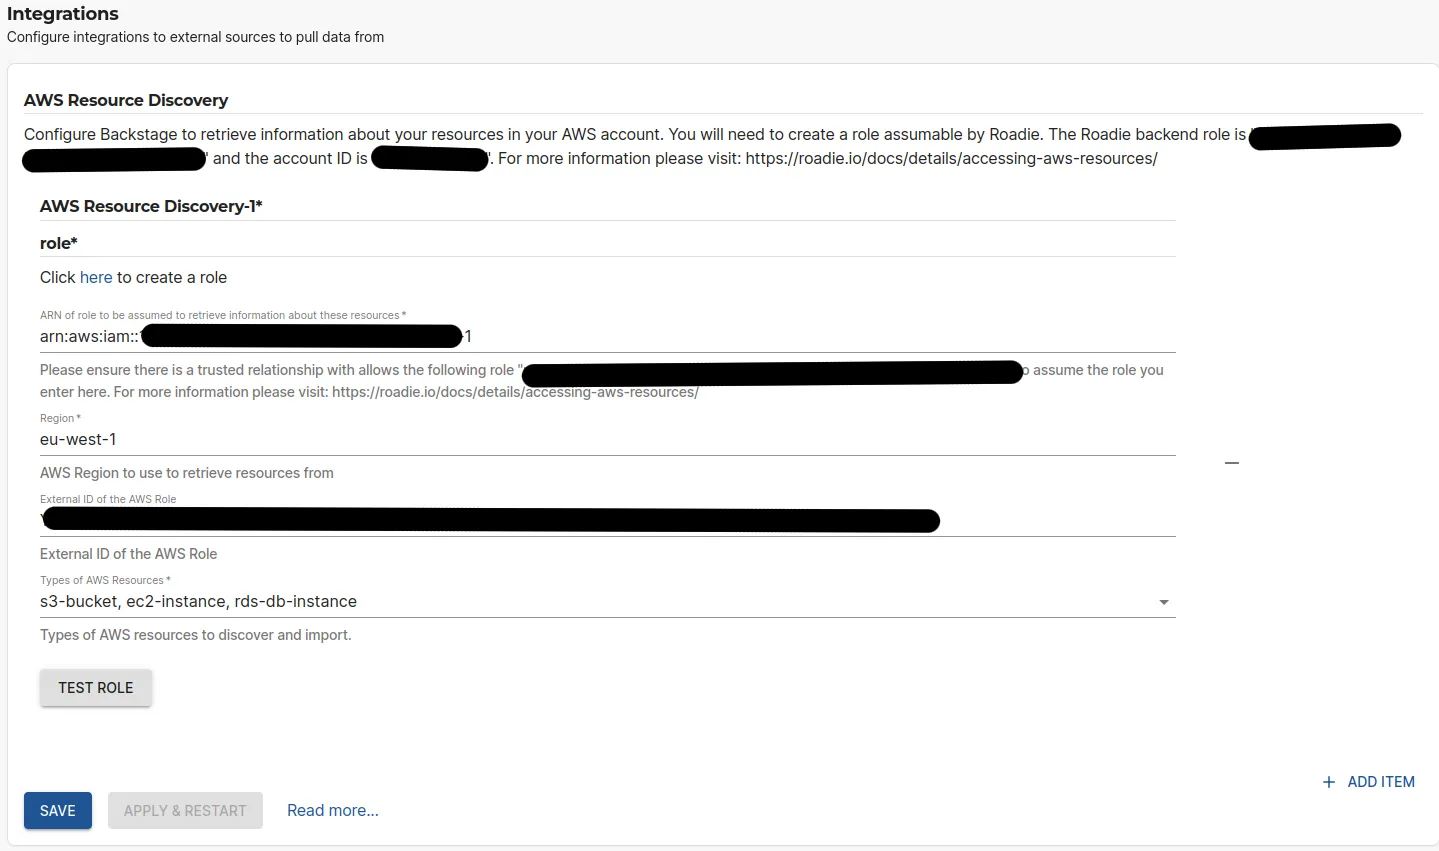Click the Region field showing eu-west-1
Image resolution: width=1439 pixels, height=851 pixels.
click(600, 439)
